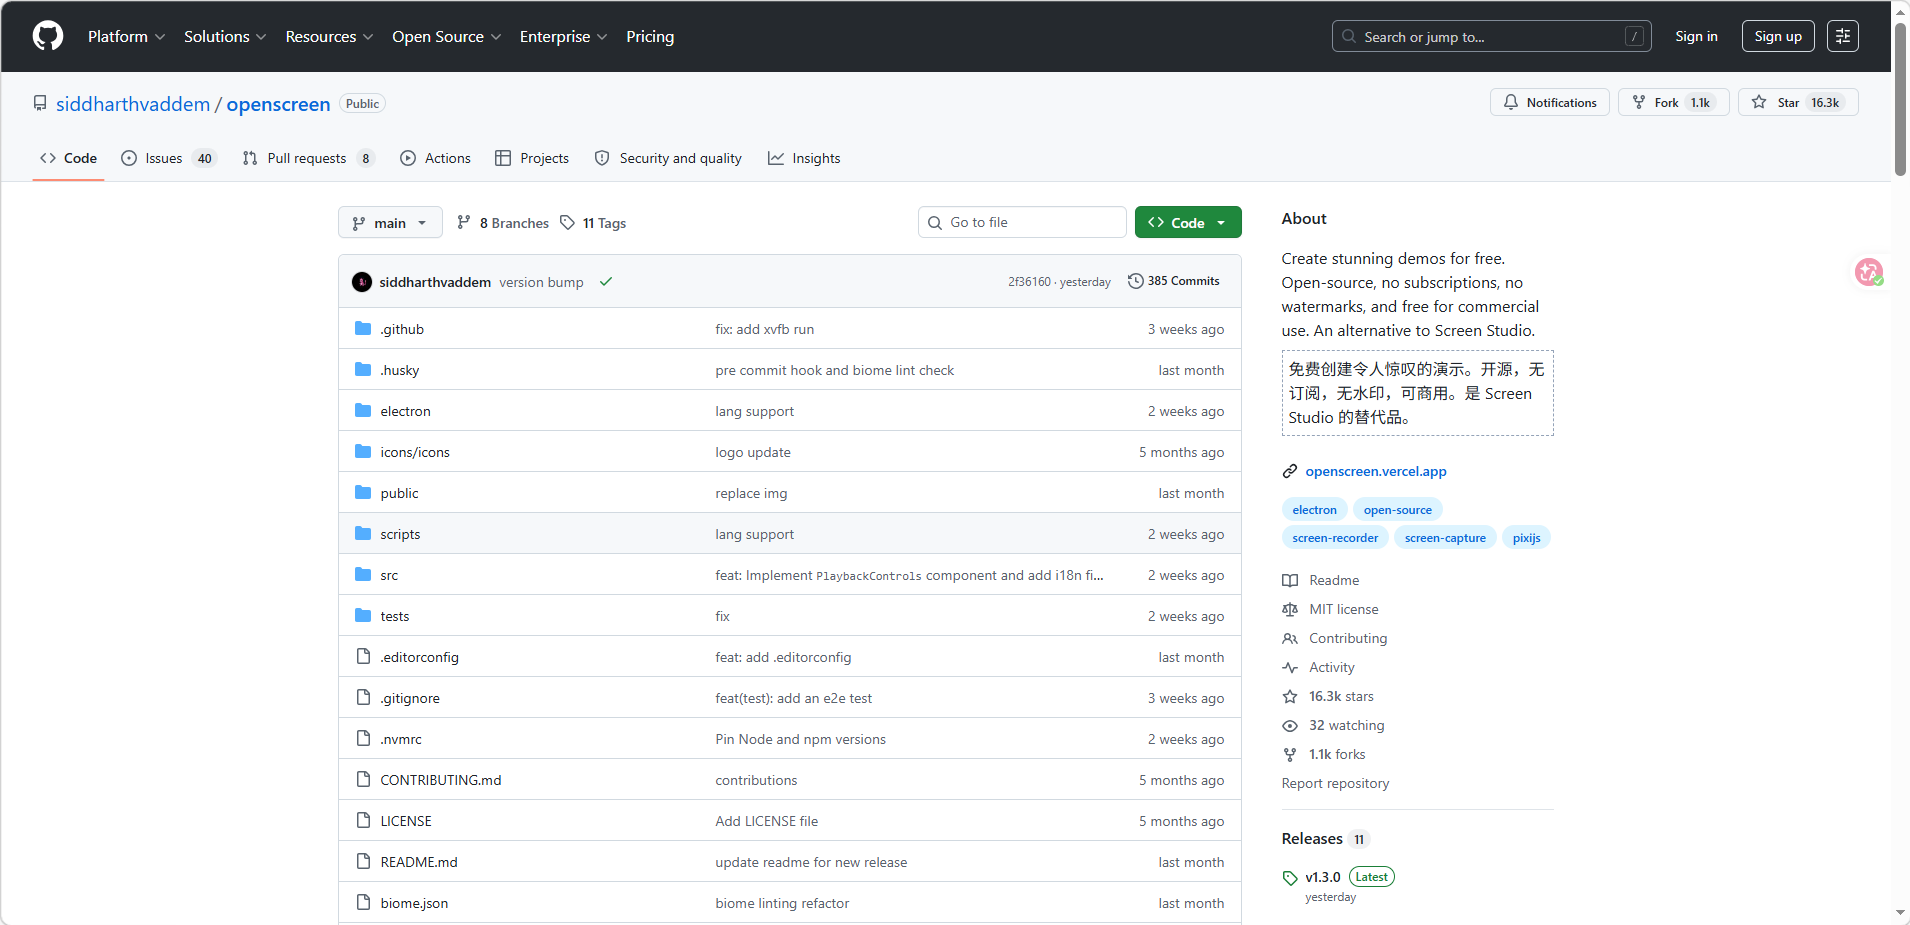Switch to the Pull requests tab
The width and height of the screenshot is (1910, 925).
pos(308,158)
